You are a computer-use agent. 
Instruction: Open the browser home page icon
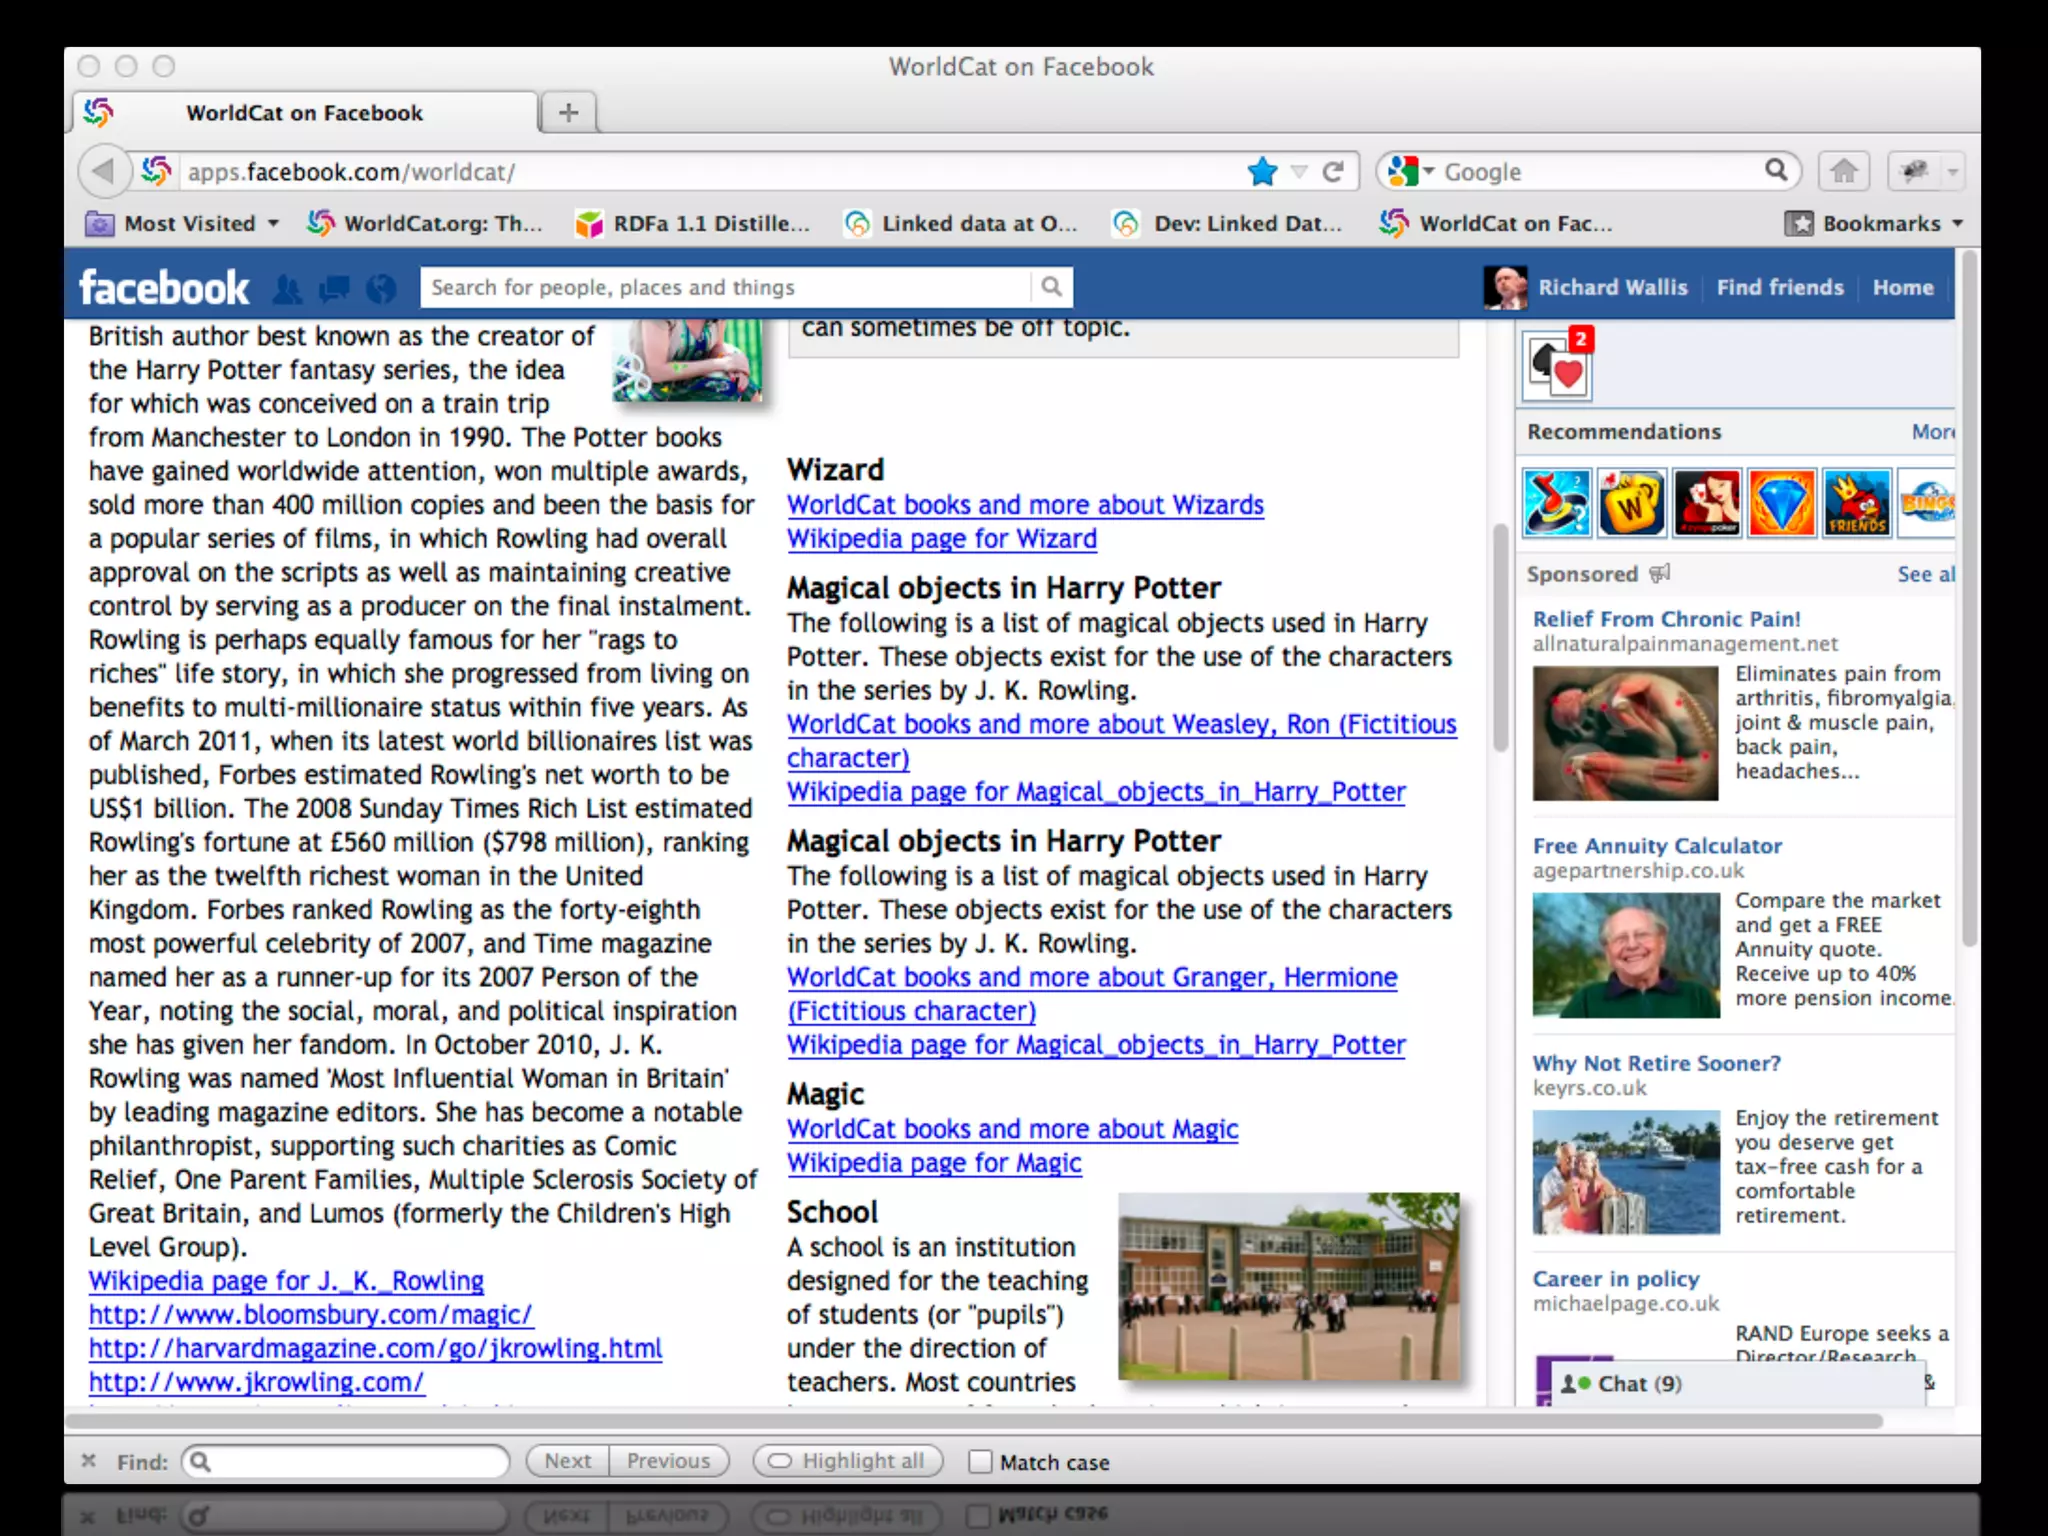(1844, 172)
